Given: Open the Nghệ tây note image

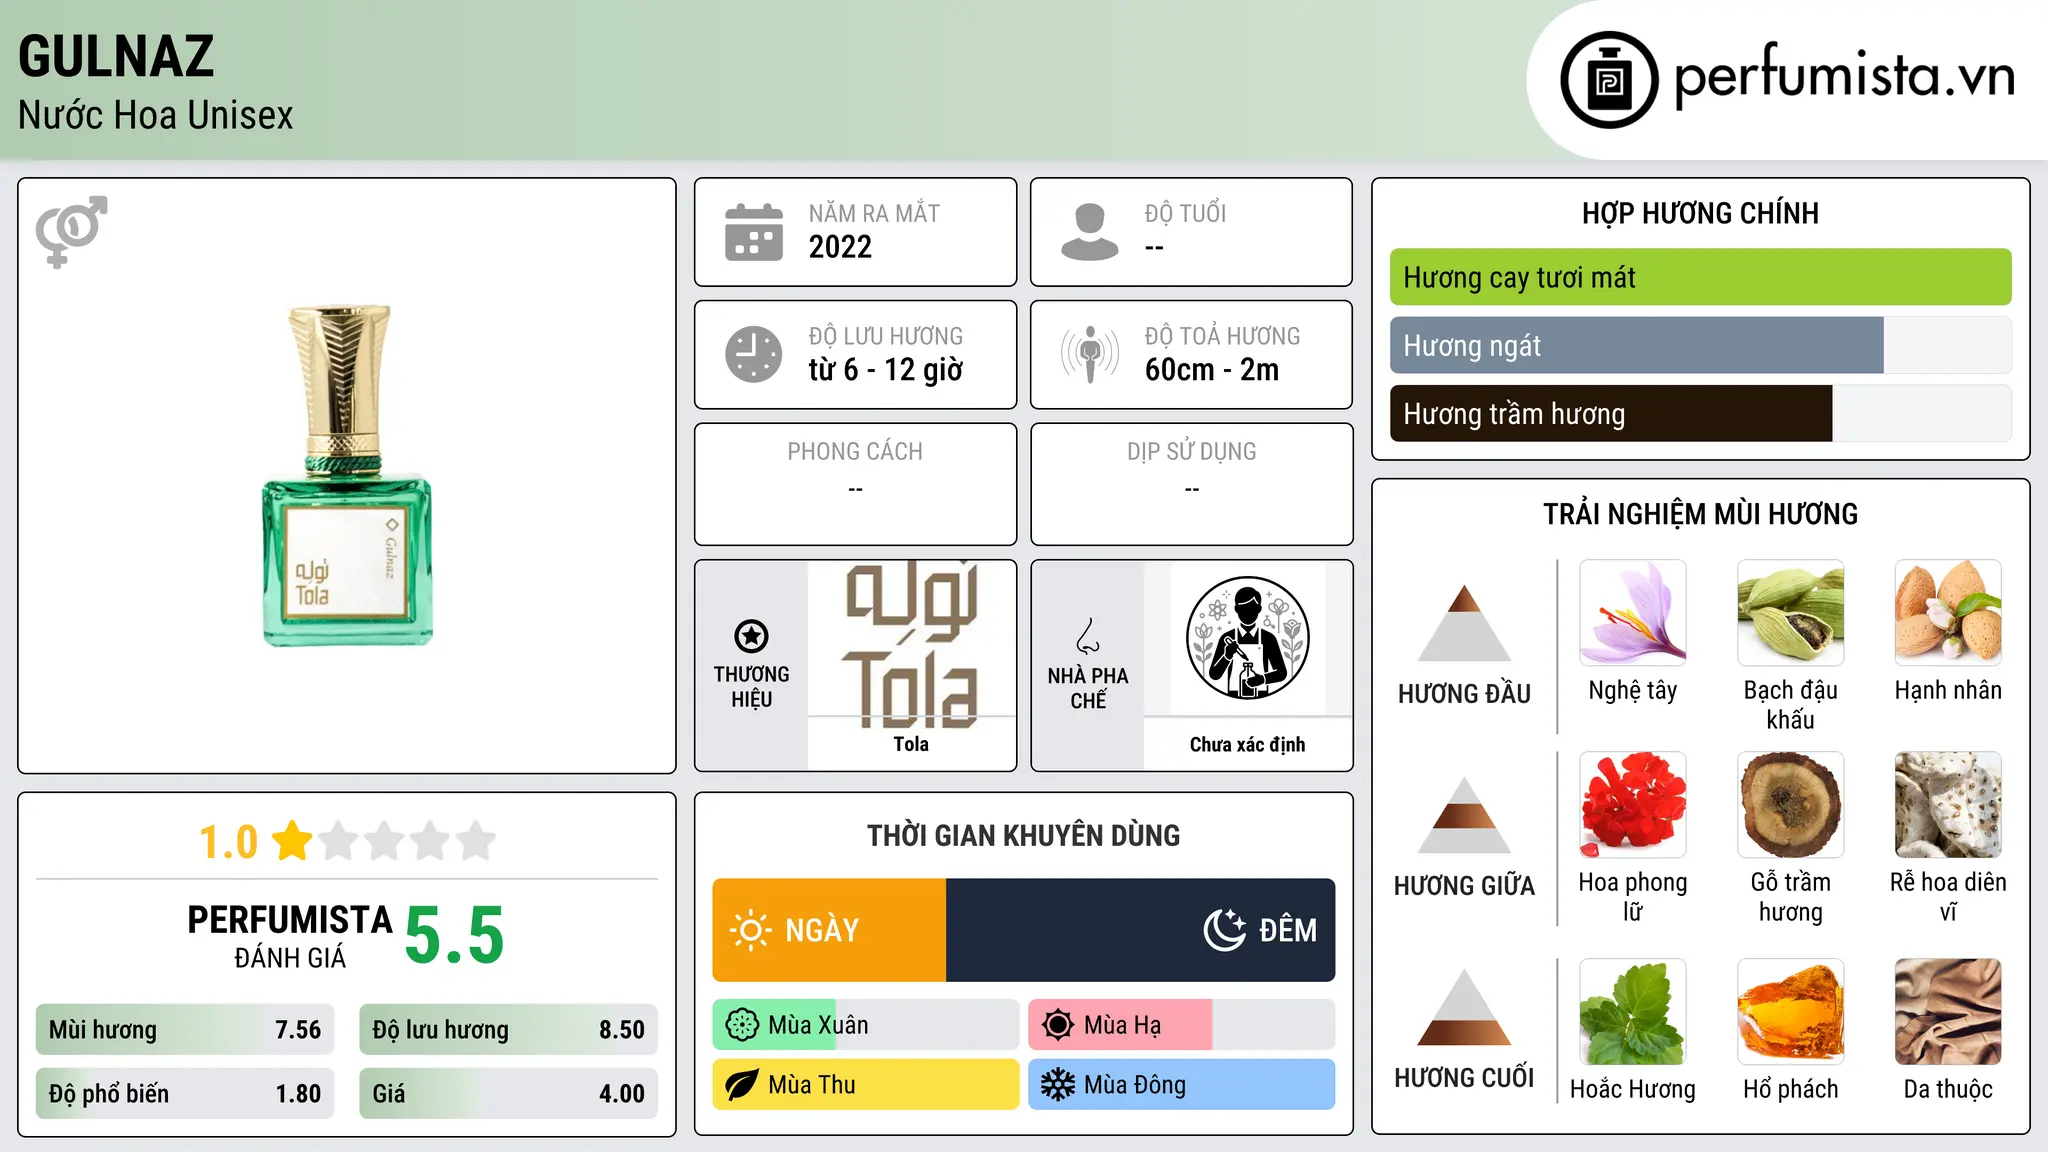Looking at the screenshot, I should tap(1633, 613).
